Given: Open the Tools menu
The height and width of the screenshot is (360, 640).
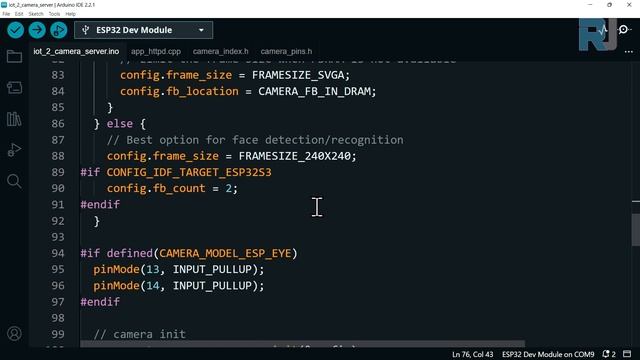Looking at the screenshot, I should click(54, 14).
